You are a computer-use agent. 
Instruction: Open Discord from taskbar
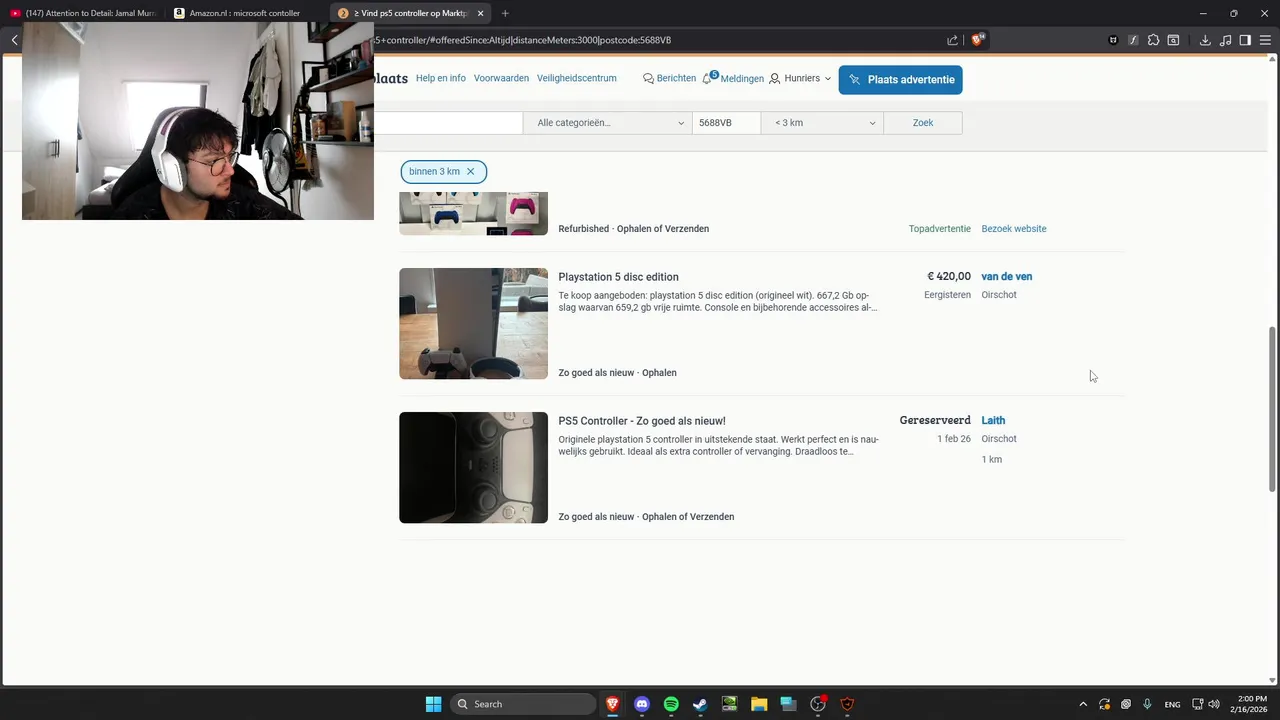(x=642, y=704)
